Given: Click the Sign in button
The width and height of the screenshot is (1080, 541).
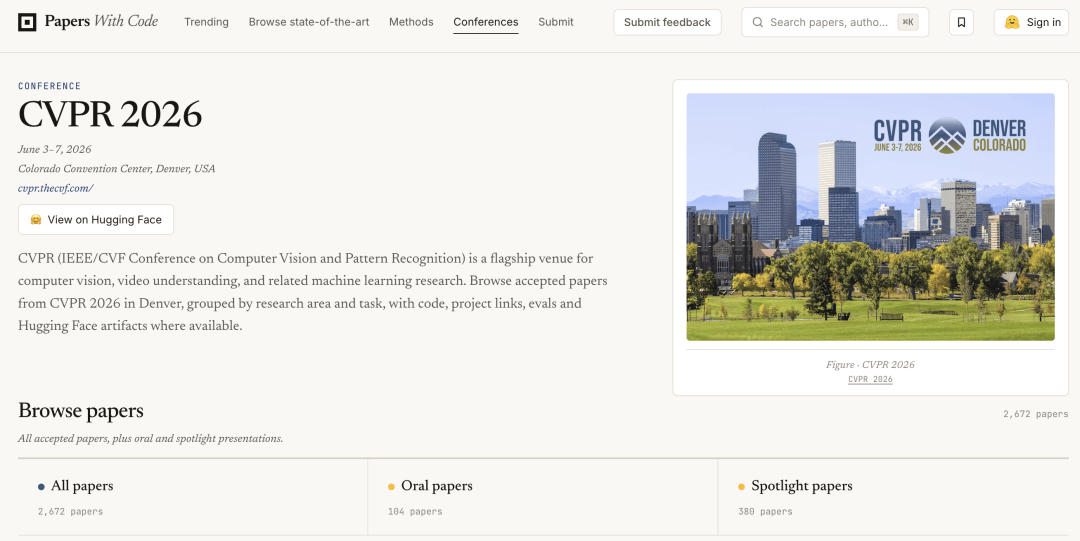Looking at the screenshot, I should [x=1031, y=22].
